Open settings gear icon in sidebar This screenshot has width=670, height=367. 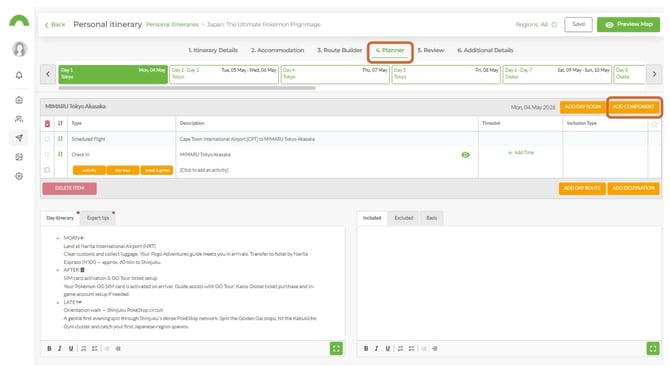pos(19,176)
